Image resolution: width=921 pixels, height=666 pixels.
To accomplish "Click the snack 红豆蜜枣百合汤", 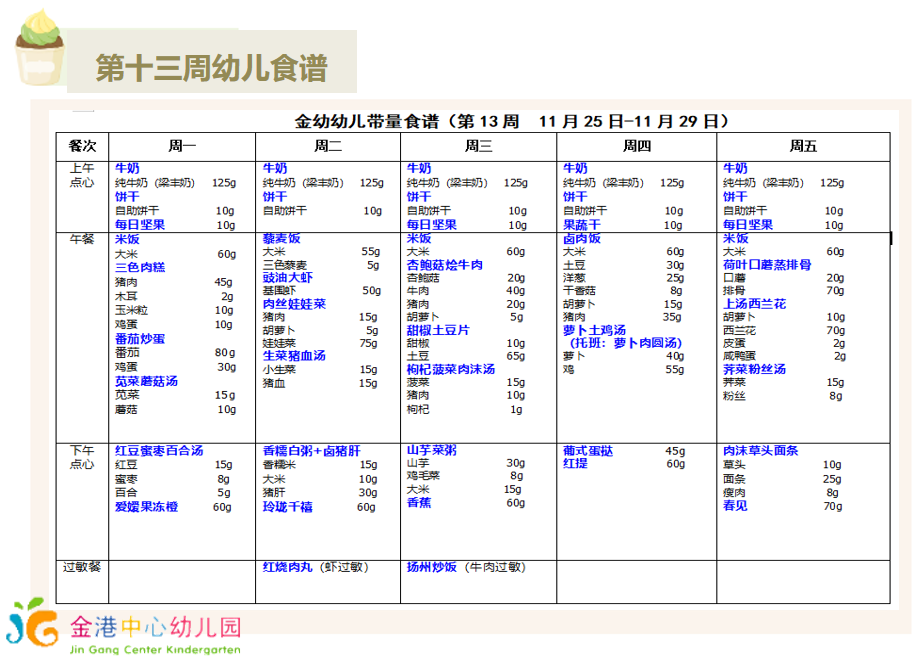I will (159, 450).
